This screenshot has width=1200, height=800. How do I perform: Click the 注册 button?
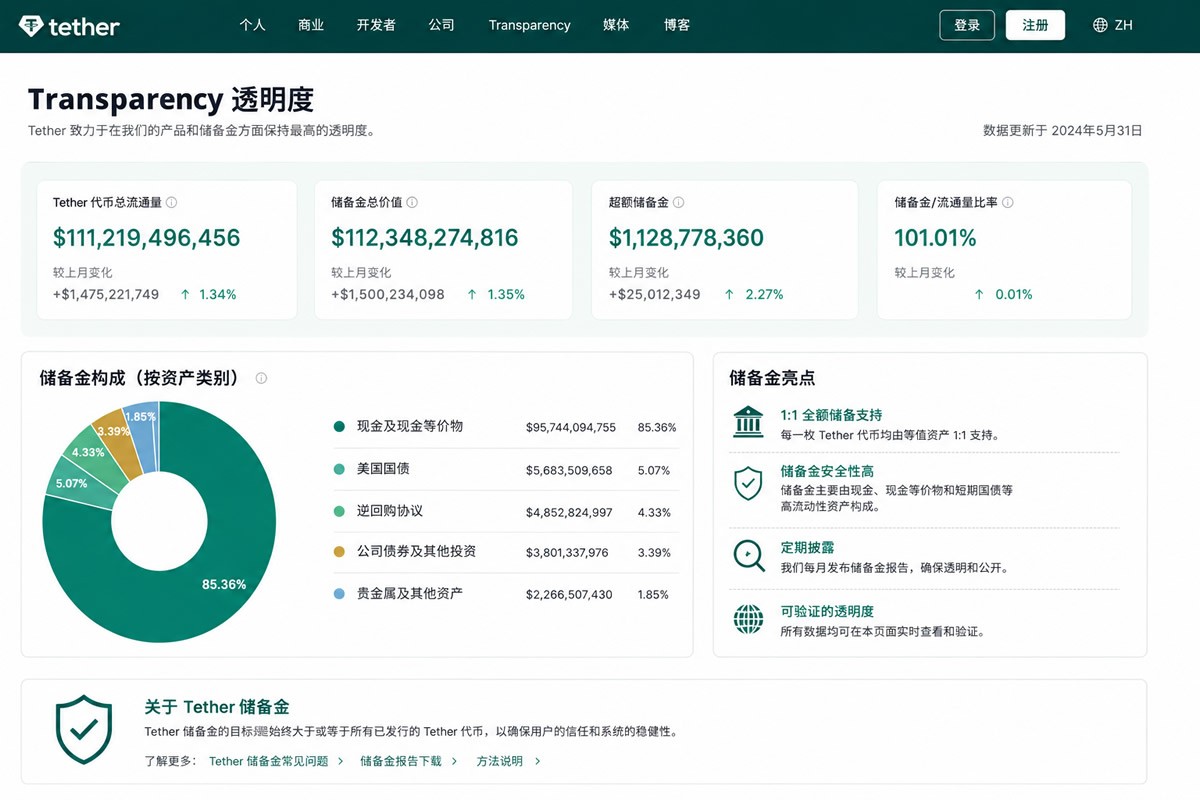(x=1035, y=25)
